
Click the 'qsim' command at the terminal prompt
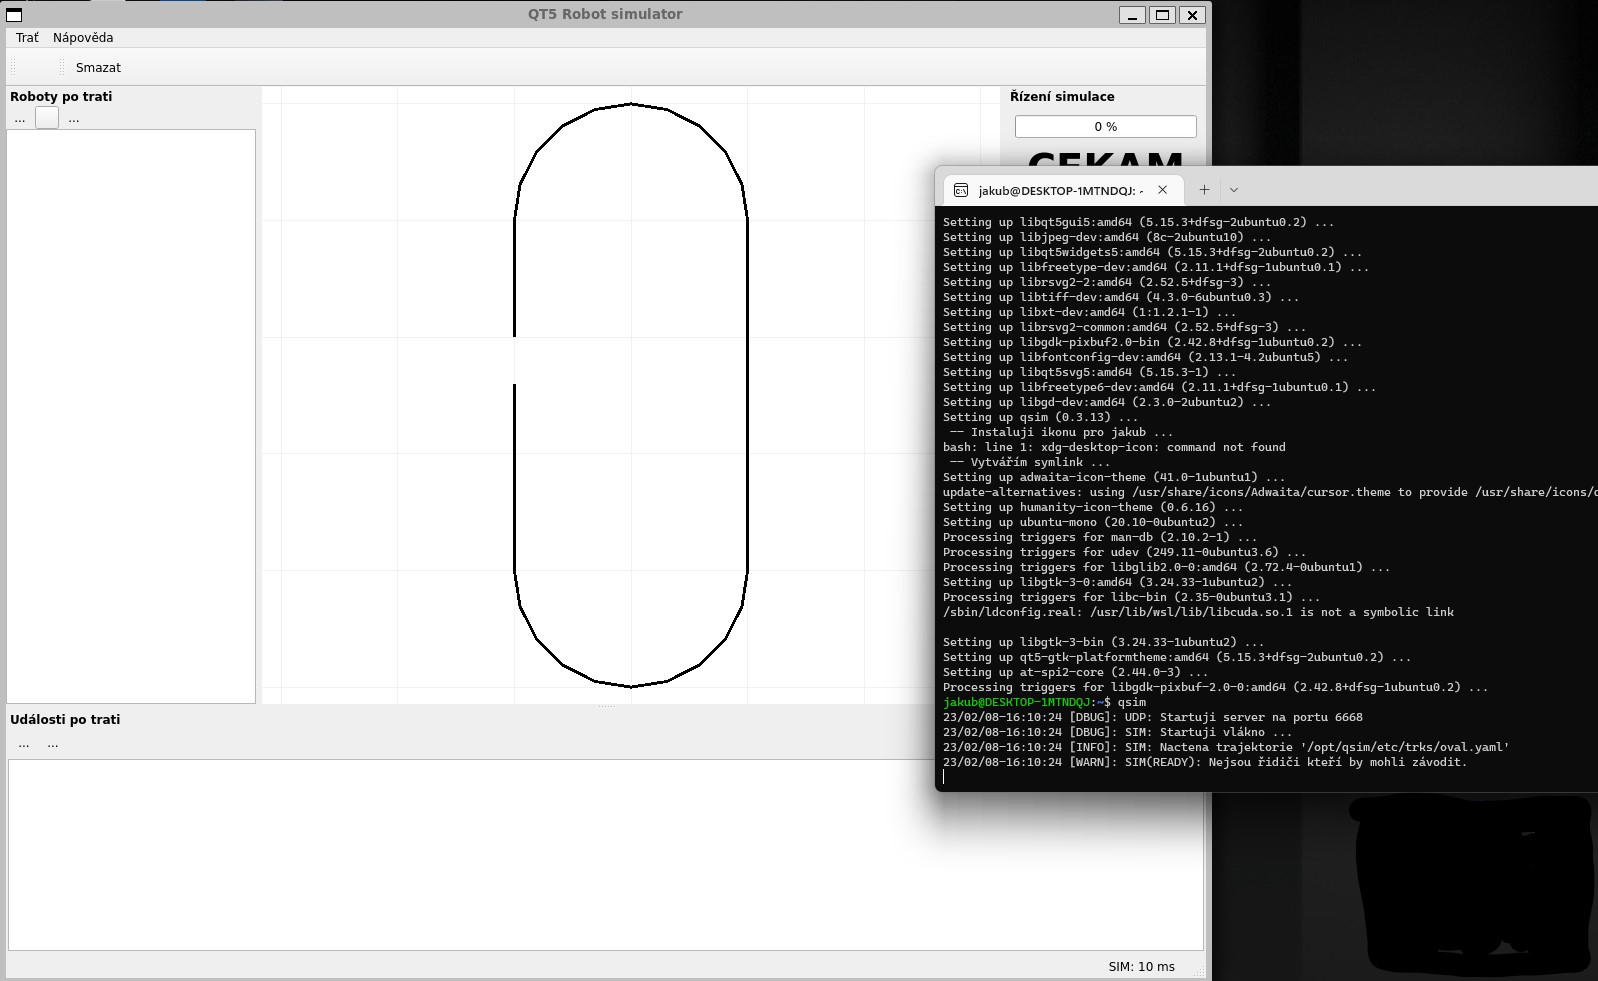[x=1132, y=702]
